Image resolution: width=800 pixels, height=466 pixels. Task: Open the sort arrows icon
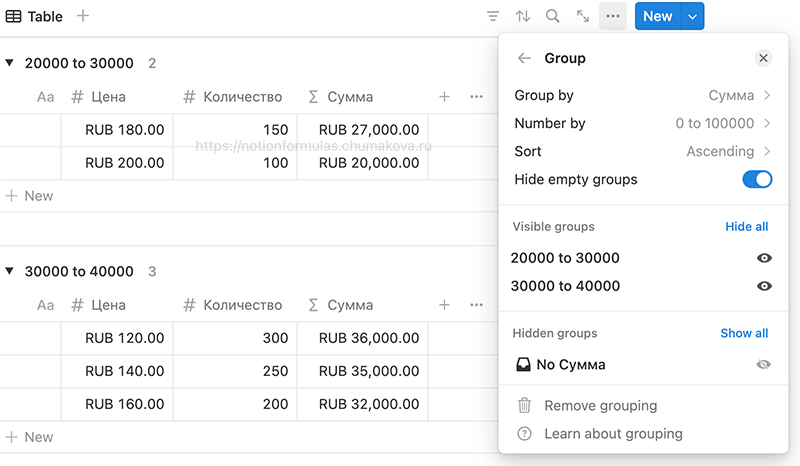(522, 16)
